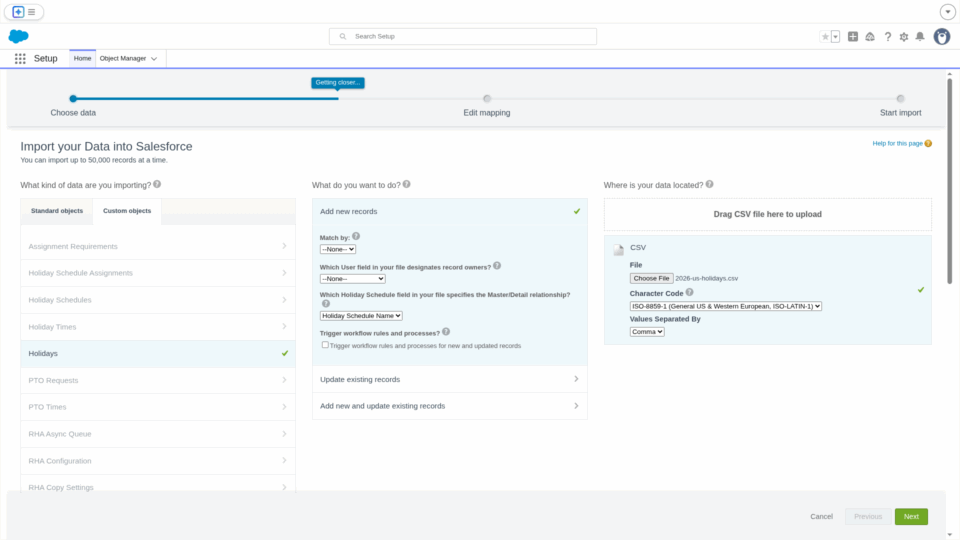The image size is (960, 540).
Task: Open the Global Actions plus icon
Action: coord(853,37)
